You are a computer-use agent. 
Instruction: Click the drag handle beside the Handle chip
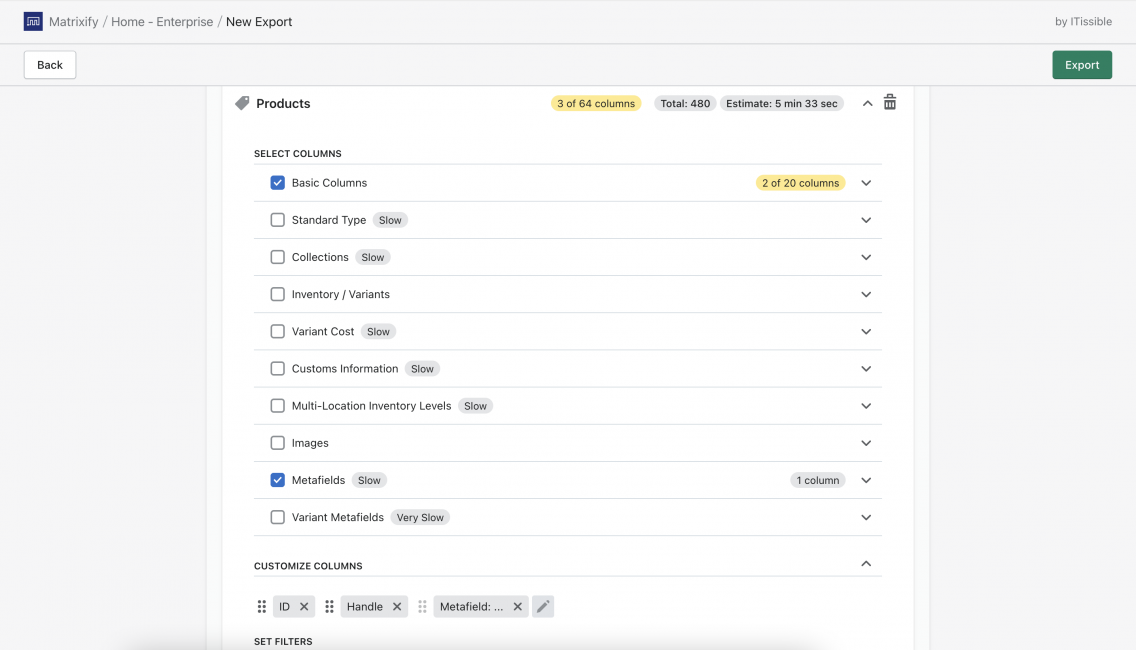[329, 606]
